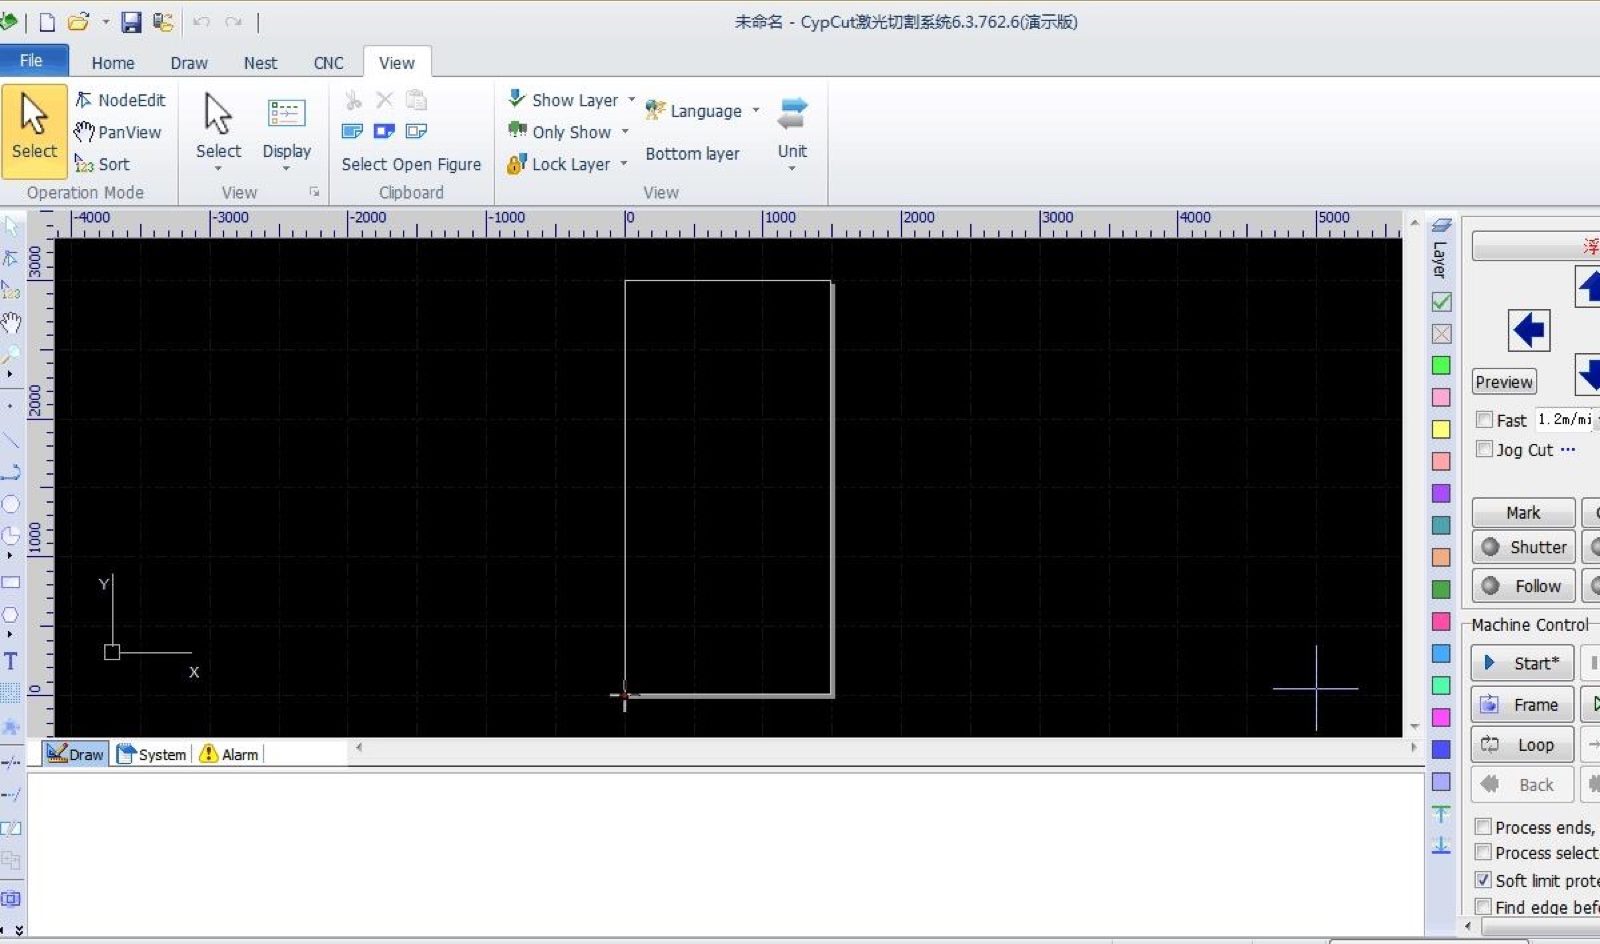1600x944 pixels.
Task: Enable the Jog Cut checkbox
Action: tap(1485, 450)
